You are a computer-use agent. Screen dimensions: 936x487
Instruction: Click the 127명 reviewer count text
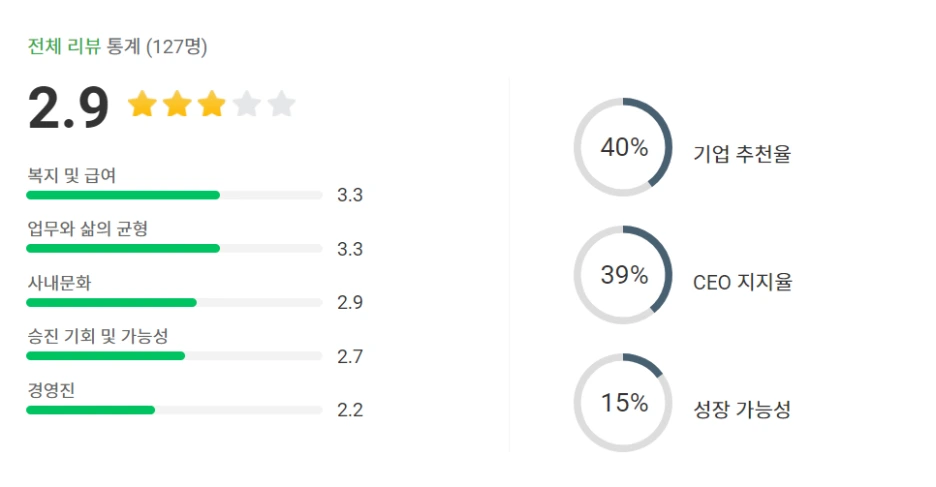click(177, 47)
